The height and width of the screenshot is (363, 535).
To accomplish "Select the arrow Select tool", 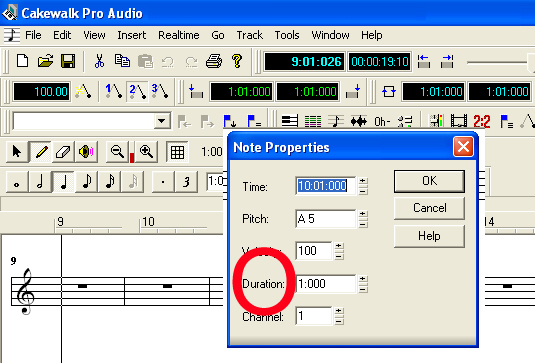I will (x=16, y=151).
